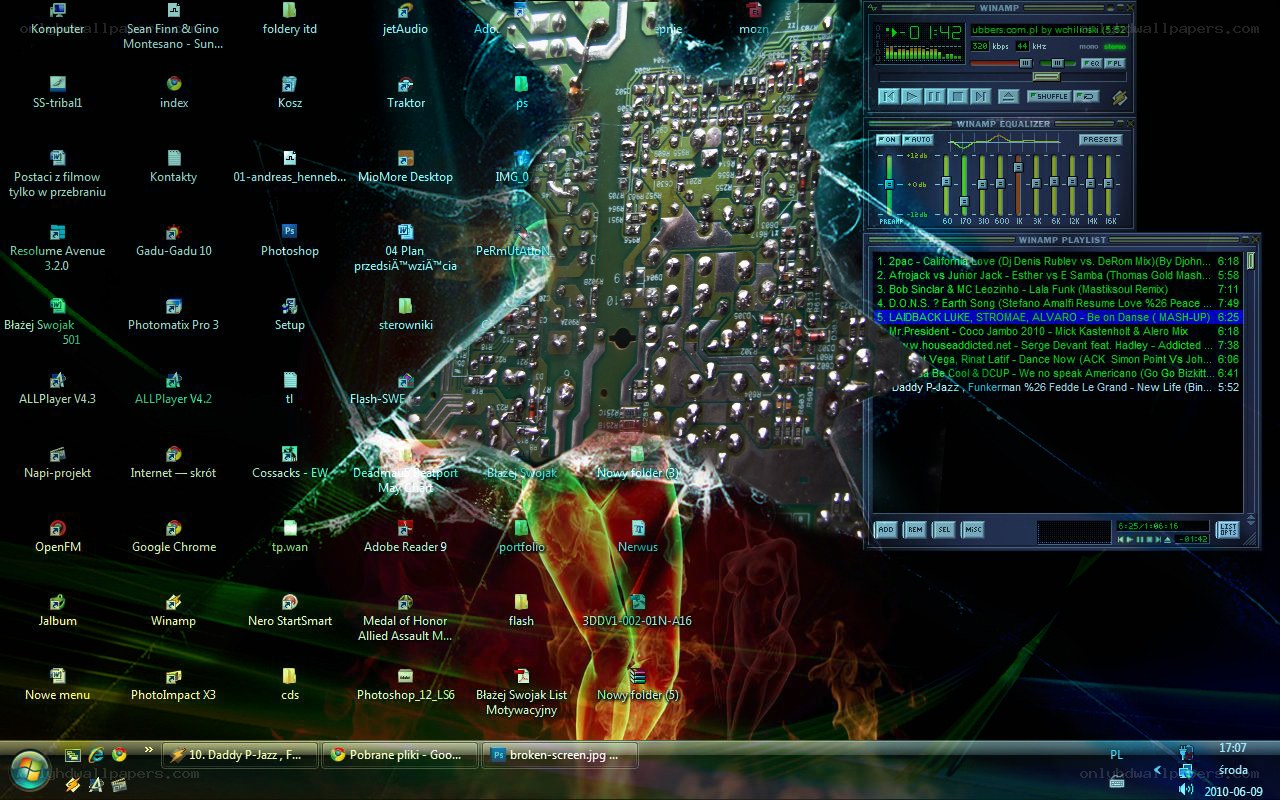The width and height of the screenshot is (1280, 800).
Task: Select playlist track LAIDBACK LUKE Be on Danse
Action: click(x=1058, y=317)
